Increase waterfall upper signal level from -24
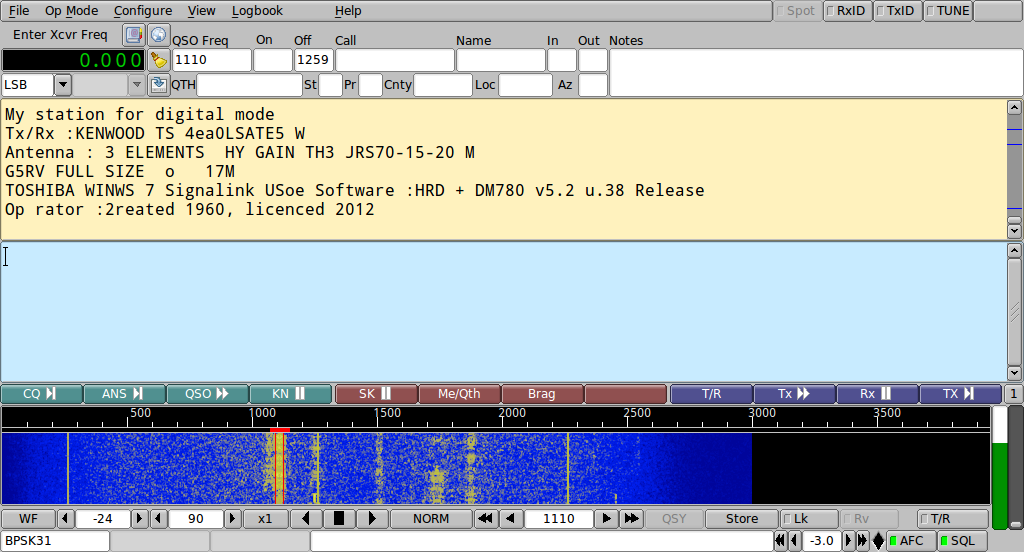The image size is (1024, 552). tap(139, 519)
